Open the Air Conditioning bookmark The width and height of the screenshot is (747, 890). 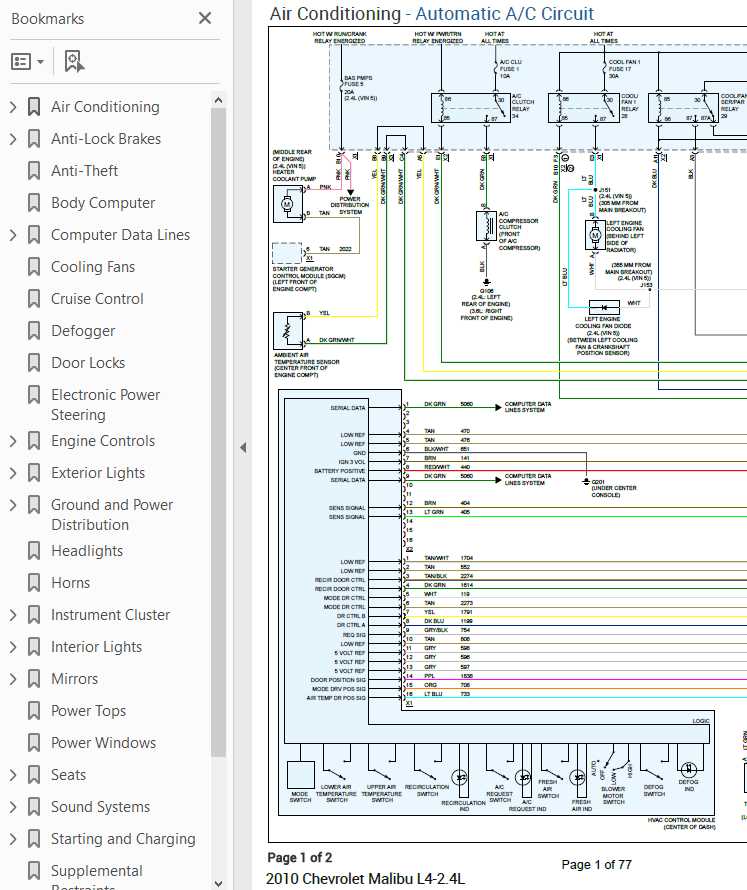[x=105, y=107]
